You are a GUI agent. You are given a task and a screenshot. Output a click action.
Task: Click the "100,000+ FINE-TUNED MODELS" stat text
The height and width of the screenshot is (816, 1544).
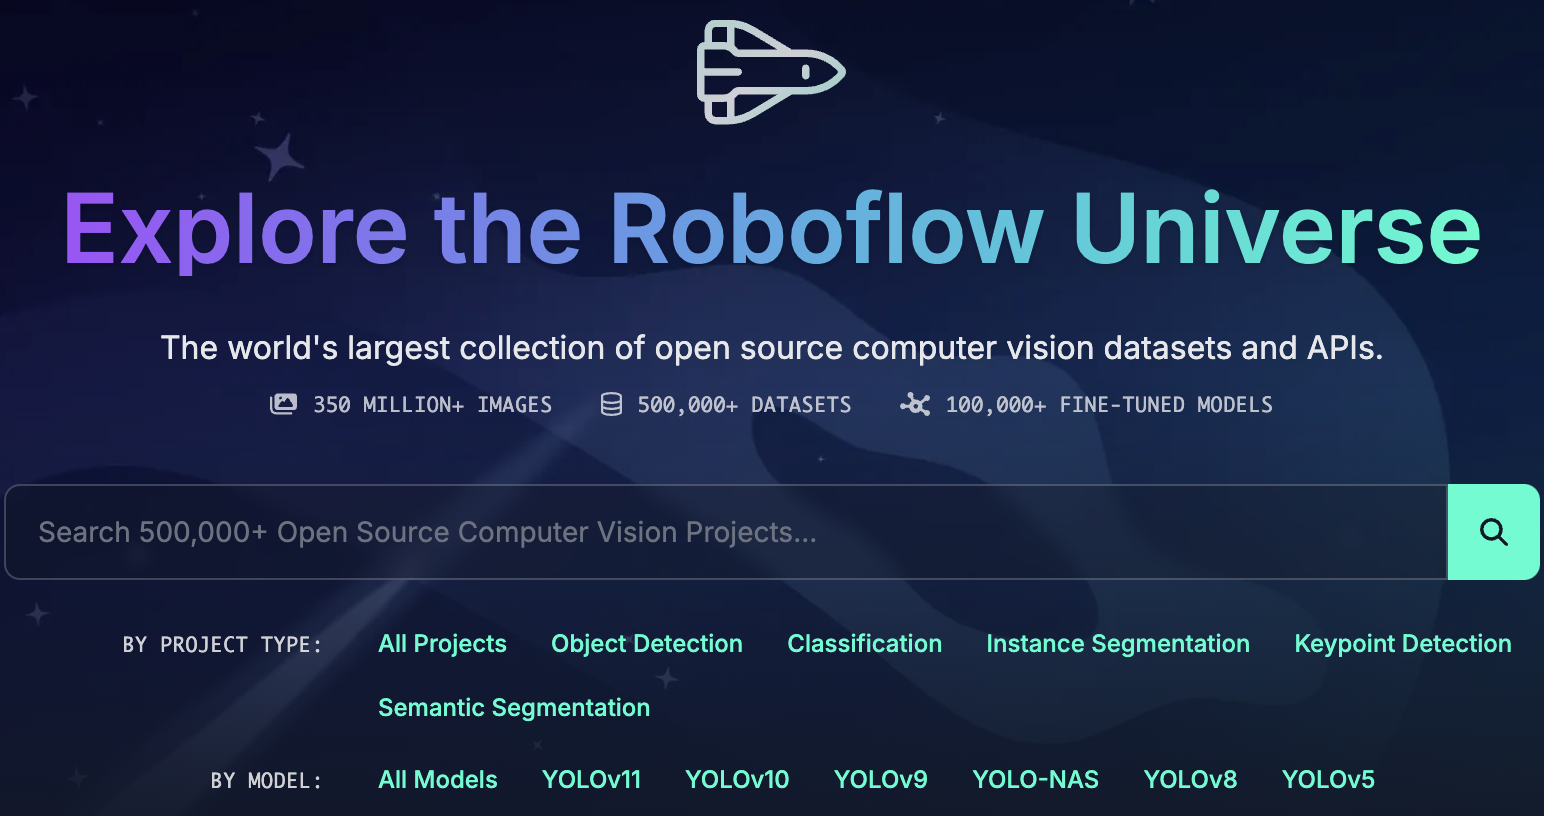pos(1110,405)
